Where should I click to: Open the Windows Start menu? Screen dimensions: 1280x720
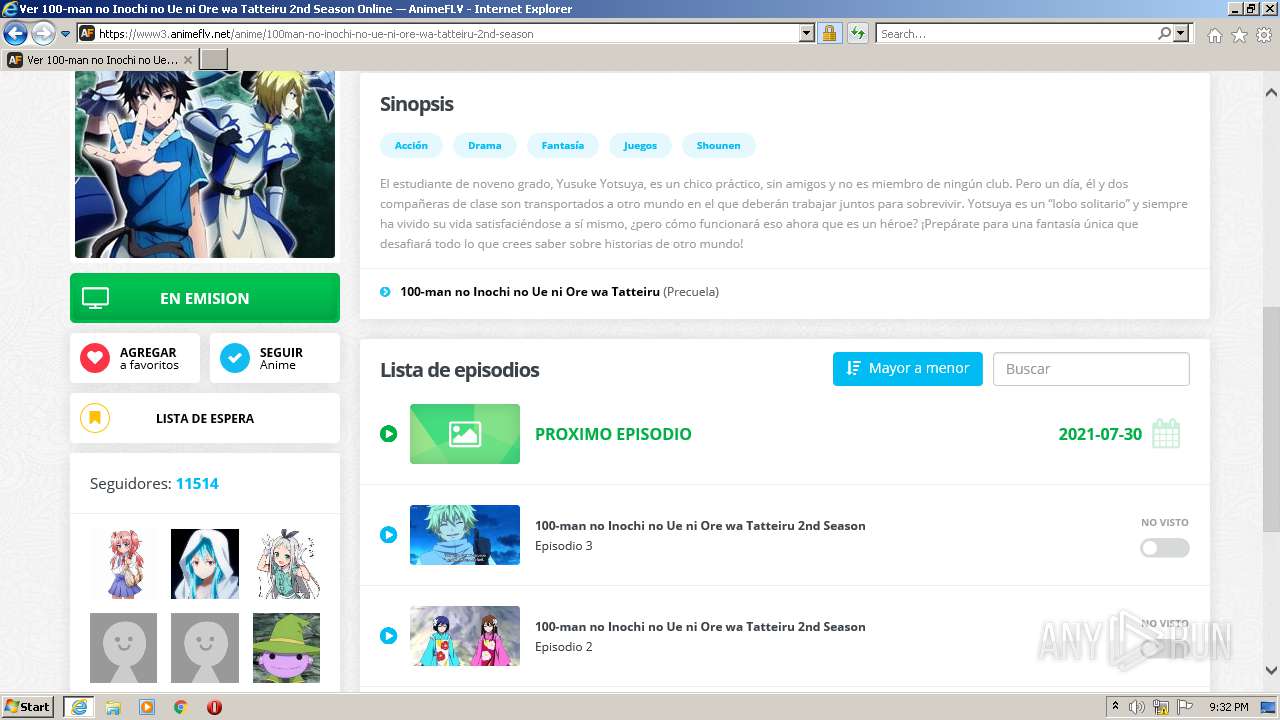pyautogui.click(x=28, y=706)
